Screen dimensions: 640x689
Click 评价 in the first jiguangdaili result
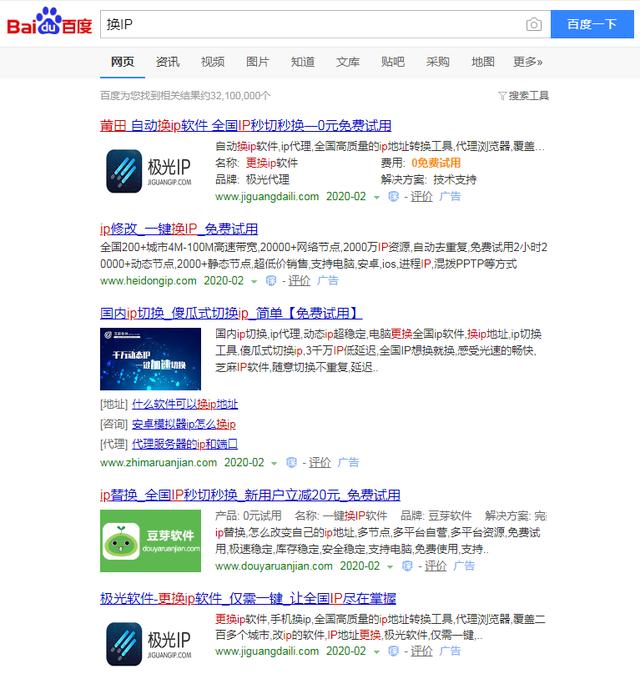click(x=421, y=196)
